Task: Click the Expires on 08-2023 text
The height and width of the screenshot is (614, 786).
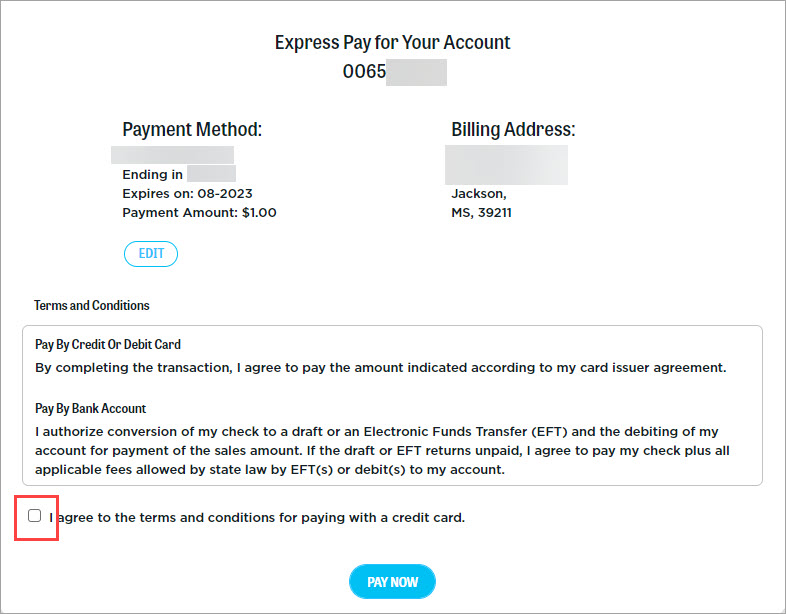Action: (x=185, y=194)
